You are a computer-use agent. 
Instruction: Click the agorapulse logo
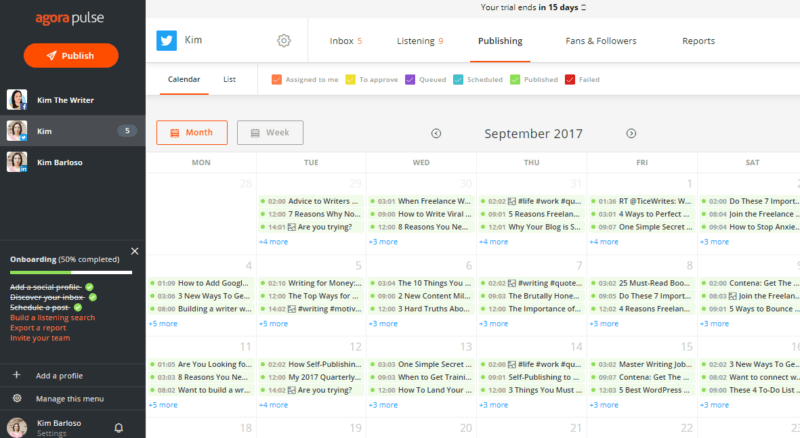click(x=70, y=19)
